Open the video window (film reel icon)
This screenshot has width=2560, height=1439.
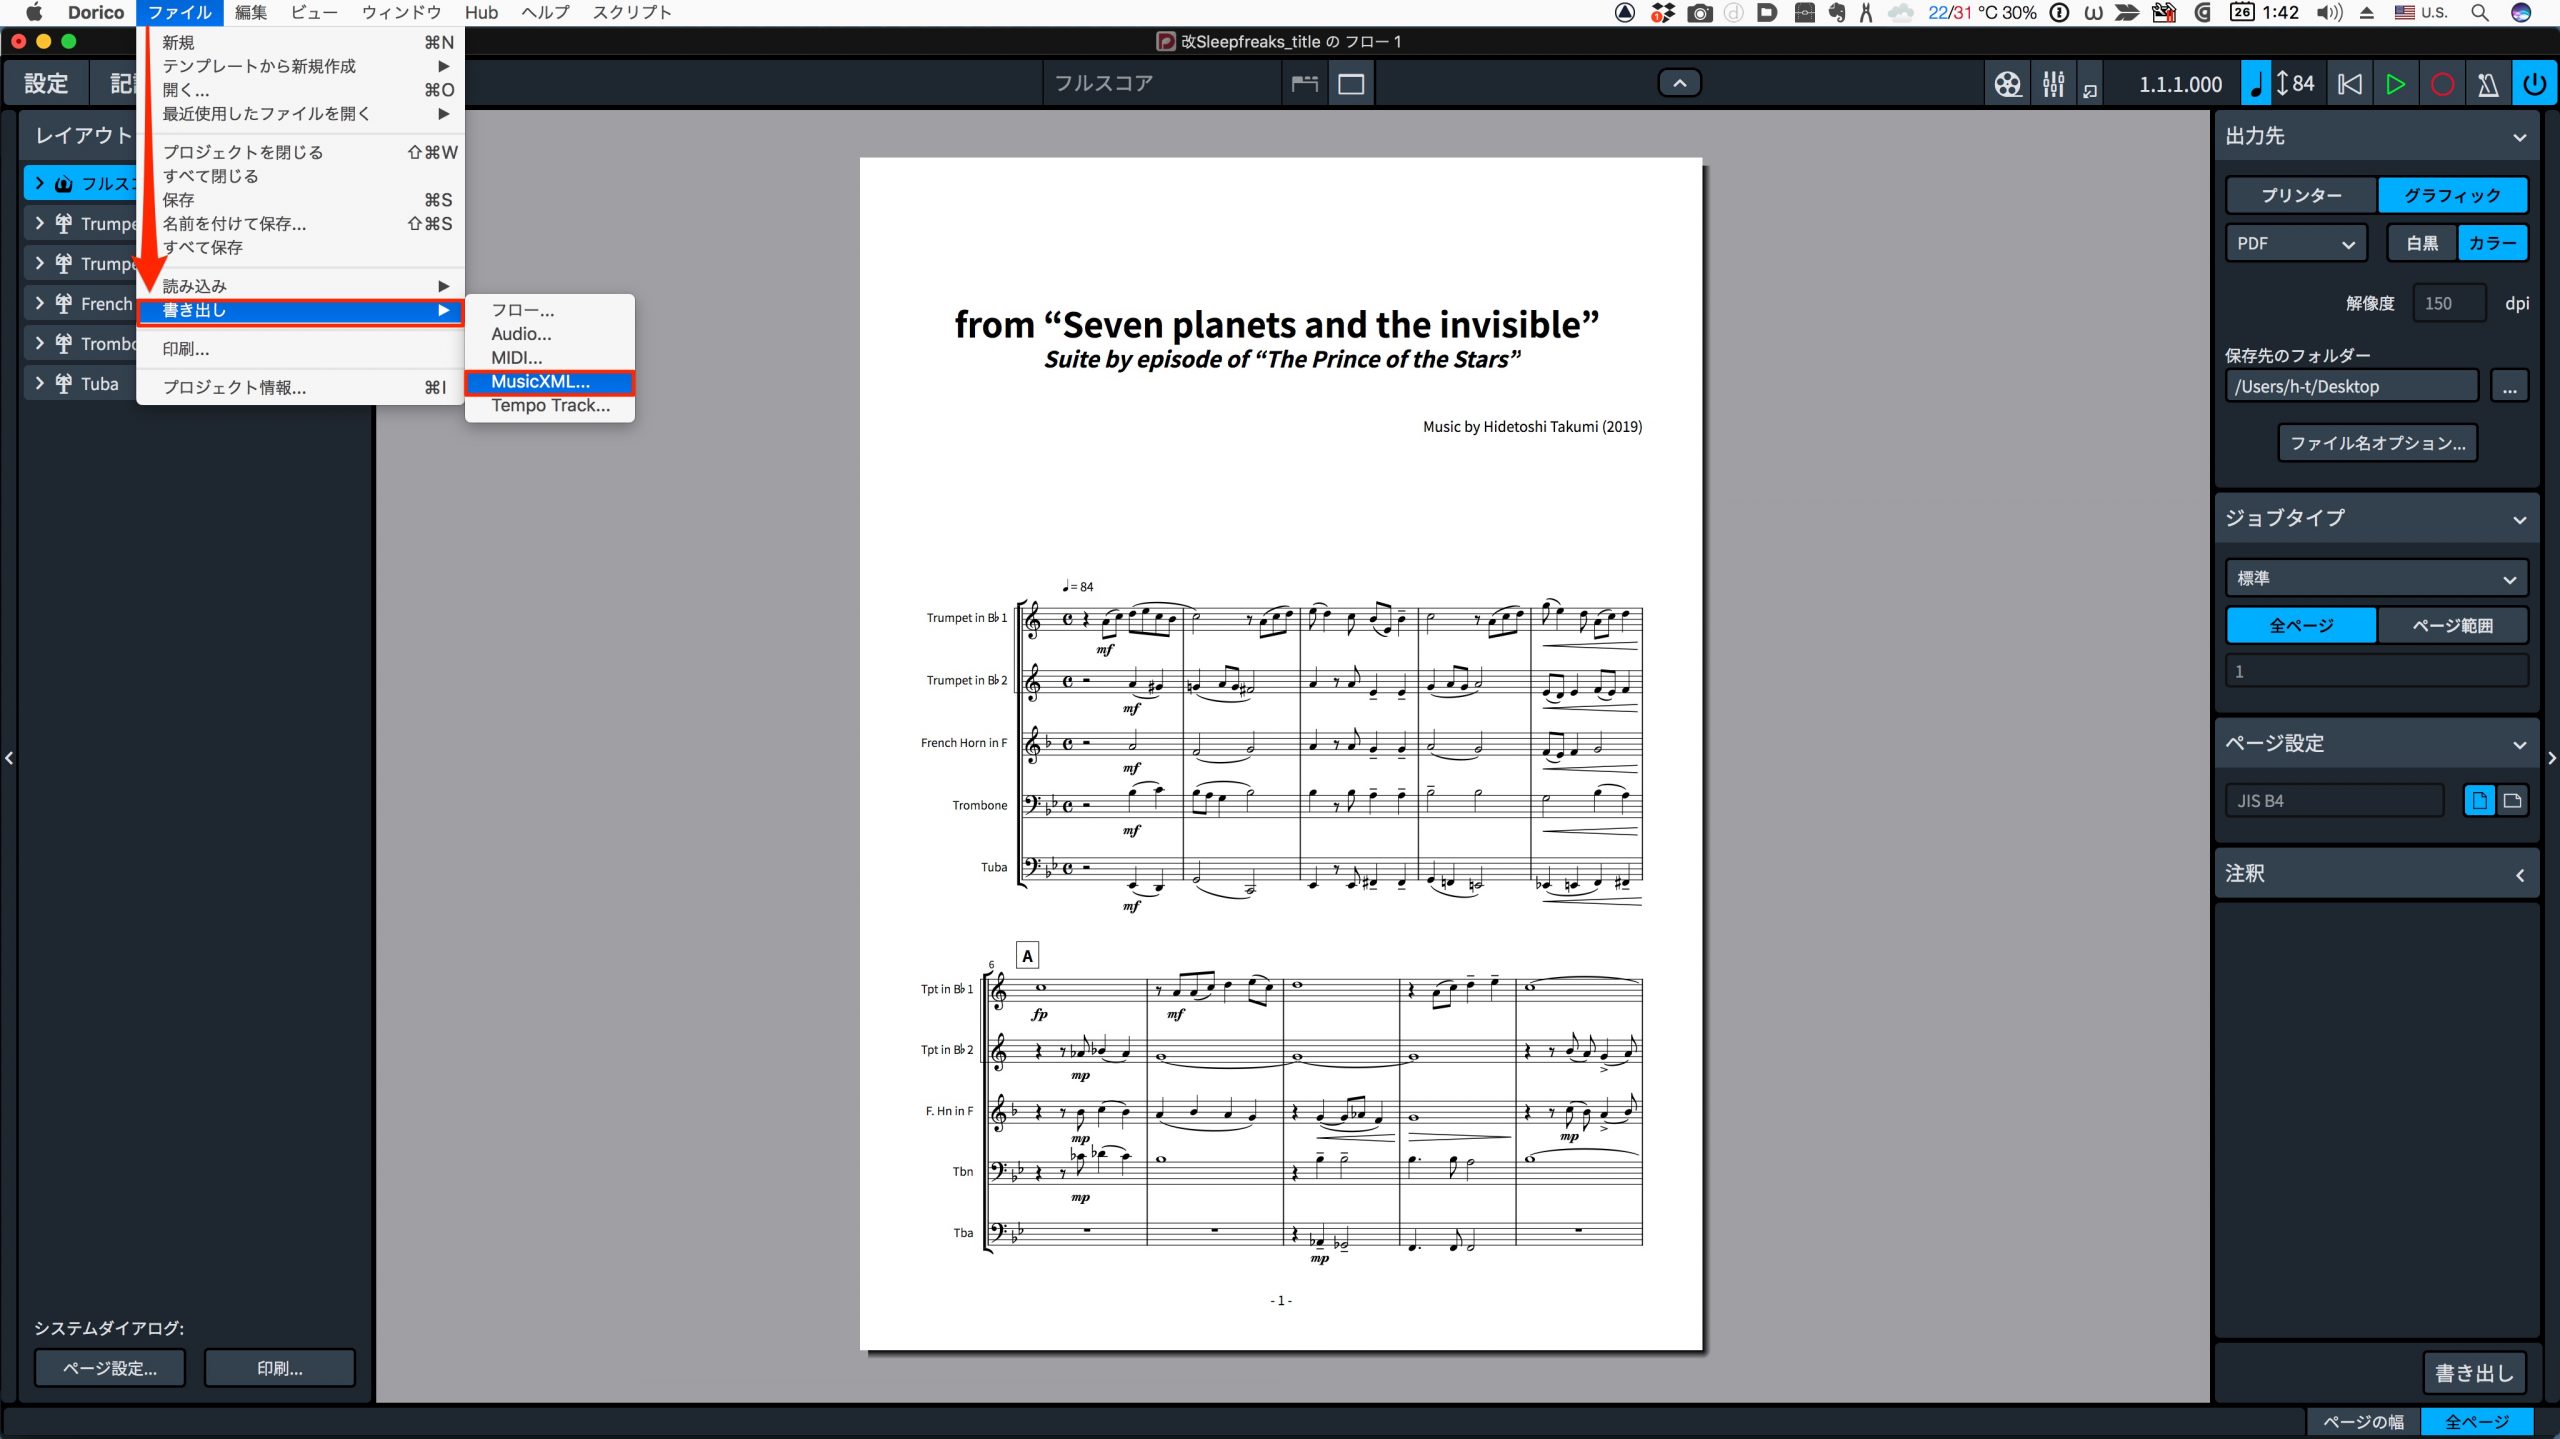pos(2007,84)
